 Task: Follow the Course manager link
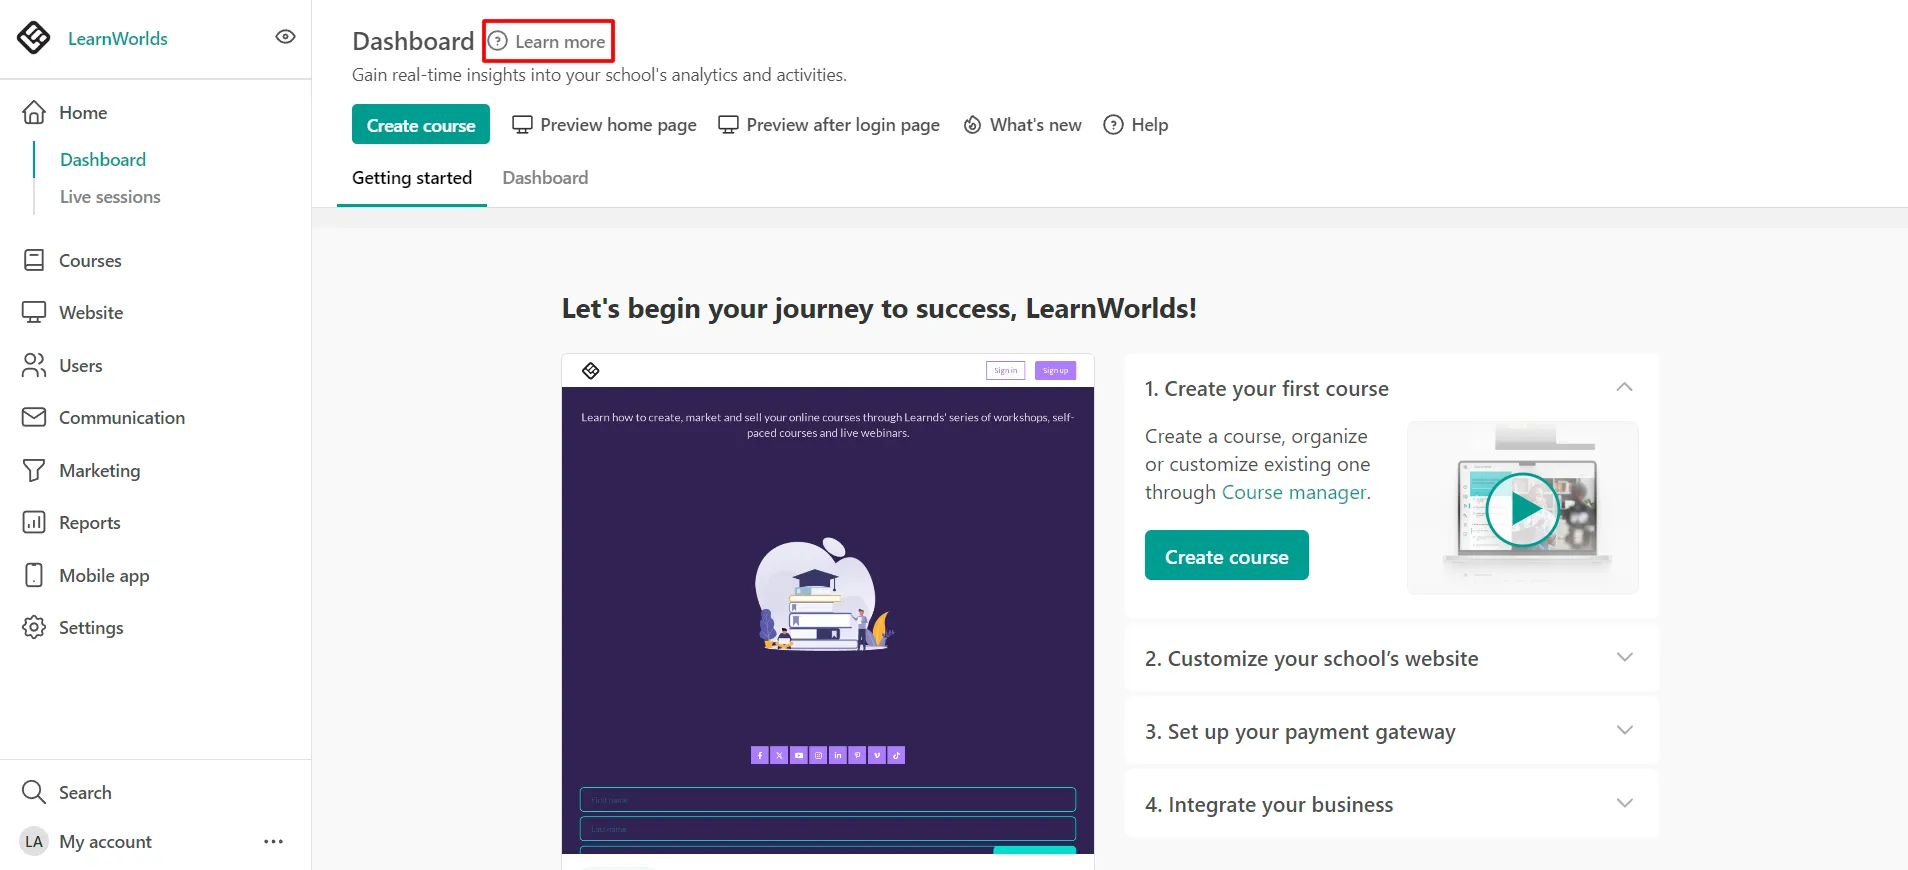pos(1294,493)
